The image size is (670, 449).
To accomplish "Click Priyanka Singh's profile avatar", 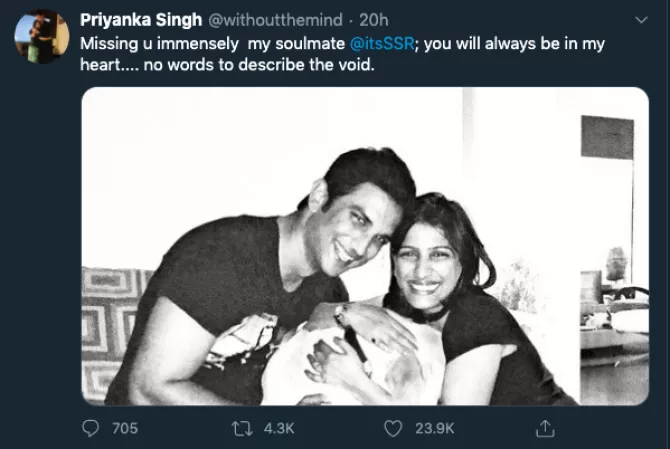I will click(x=41, y=37).
